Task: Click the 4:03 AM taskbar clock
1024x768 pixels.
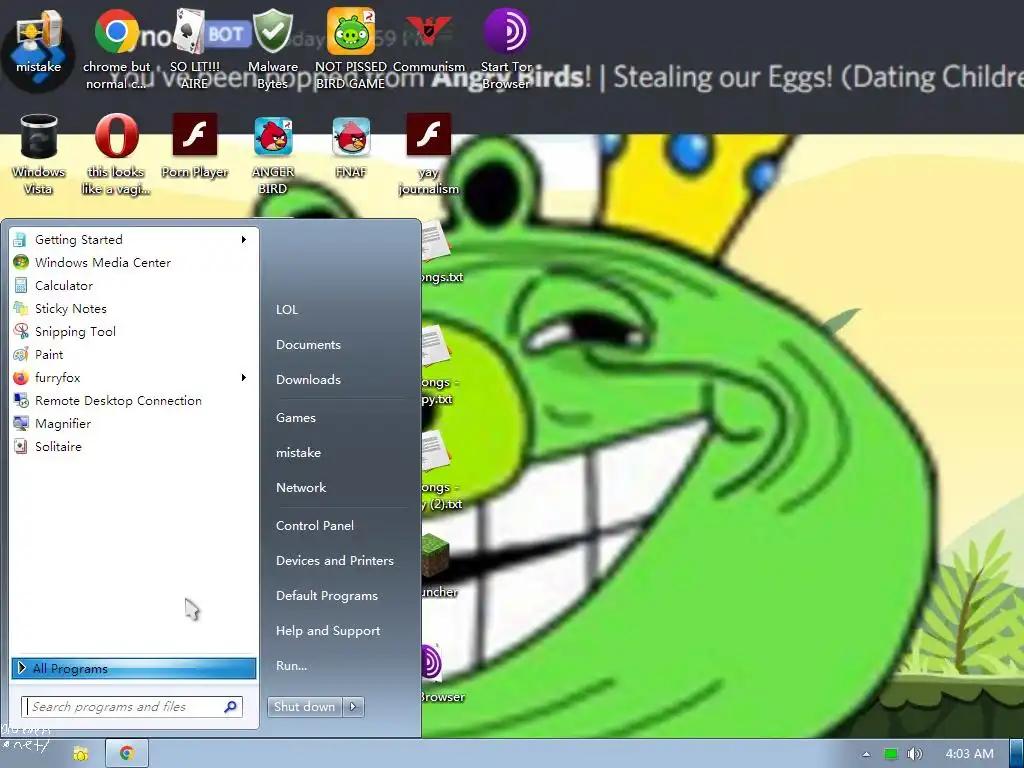Action: [969, 754]
